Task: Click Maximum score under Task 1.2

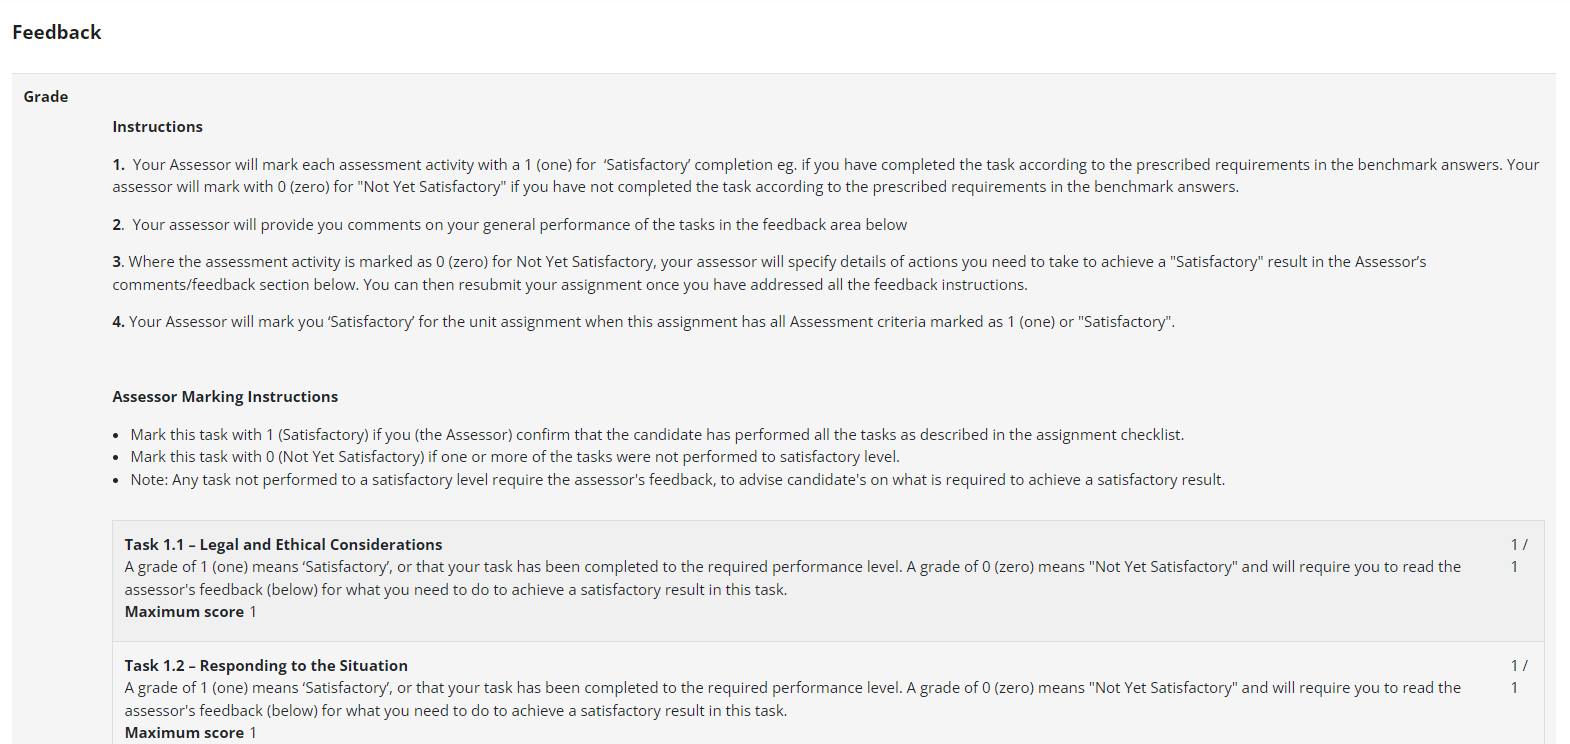Action: click(x=190, y=733)
